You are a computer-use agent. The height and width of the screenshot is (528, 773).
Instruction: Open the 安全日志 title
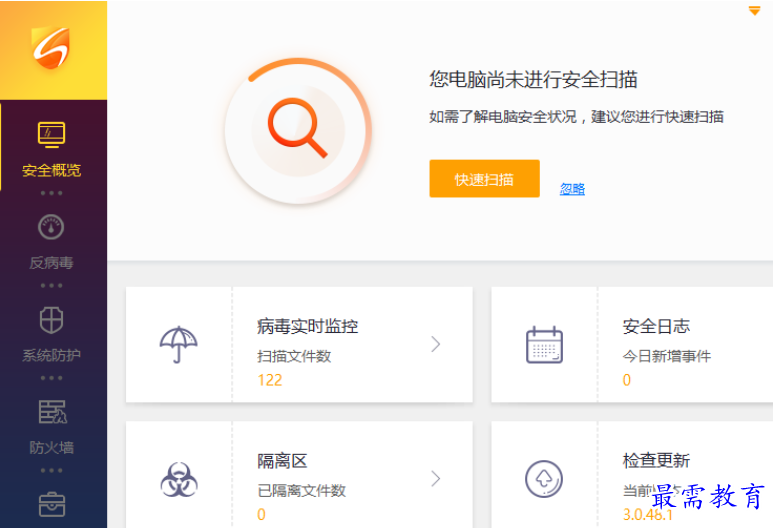(x=656, y=326)
